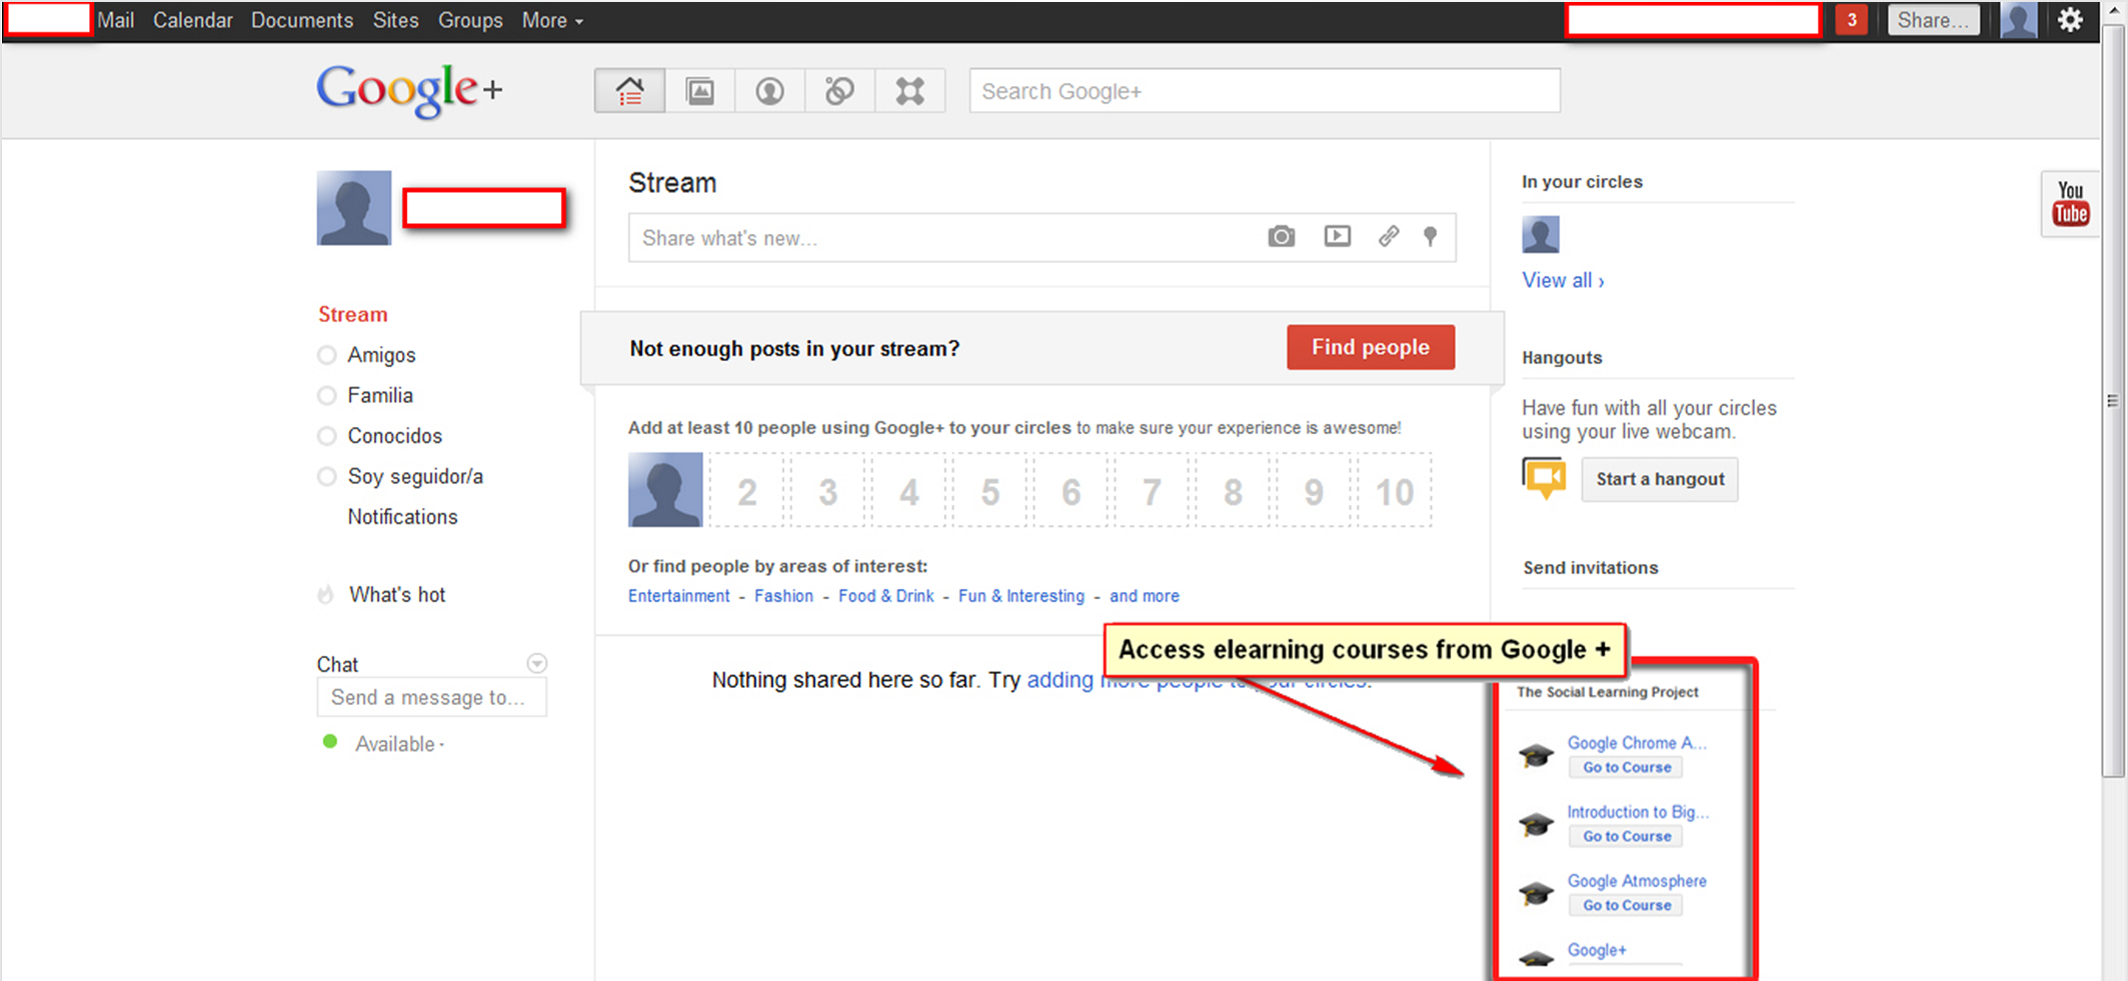Image resolution: width=2128 pixels, height=981 pixels.
Task: Add a photo with the camera icon
Action: (x=1281, y=237)
